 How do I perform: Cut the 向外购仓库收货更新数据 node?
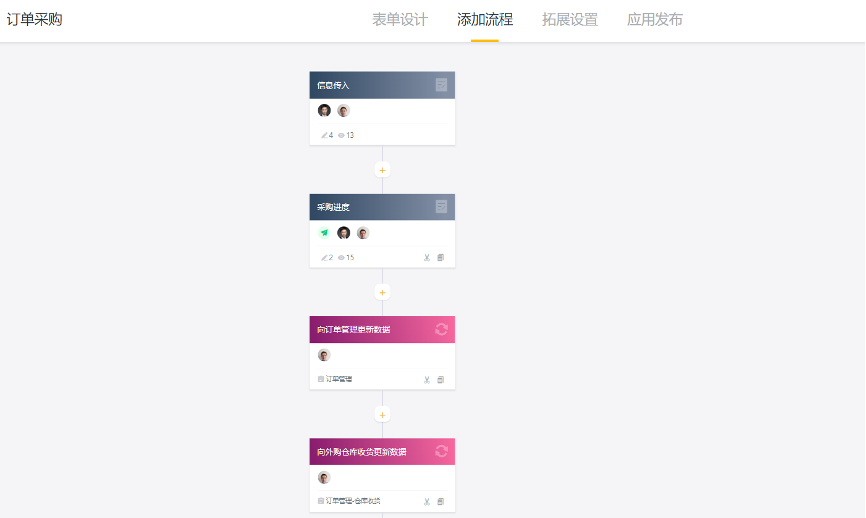(x=427, y=501)
